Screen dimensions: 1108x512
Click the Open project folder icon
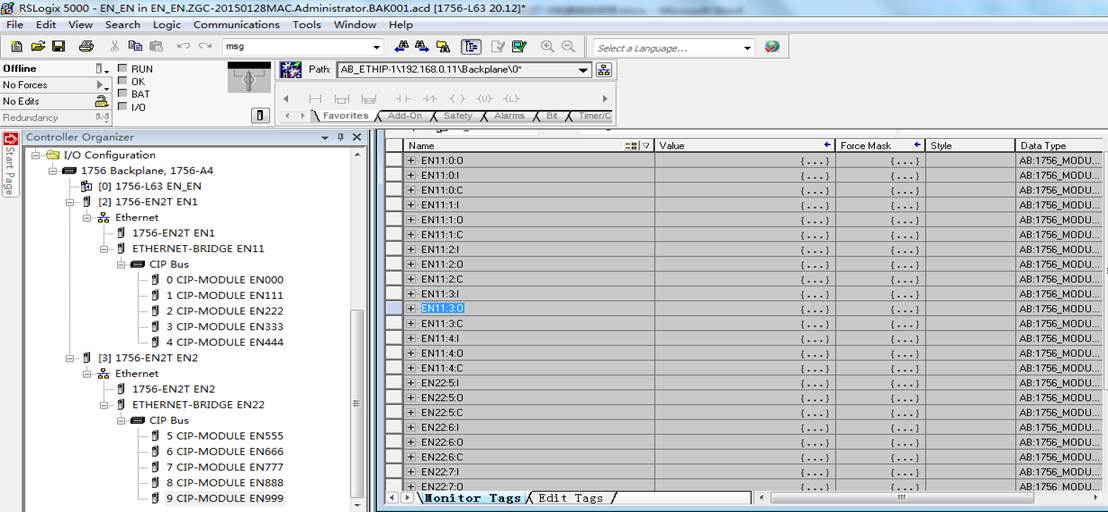(37, 47)
